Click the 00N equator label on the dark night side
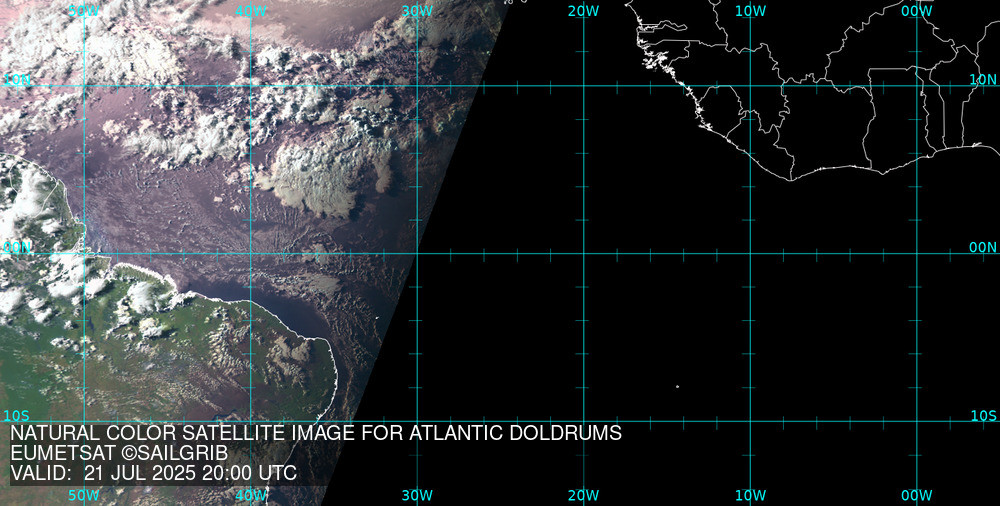The image size is (1000, 506). [x=983, y=248]
